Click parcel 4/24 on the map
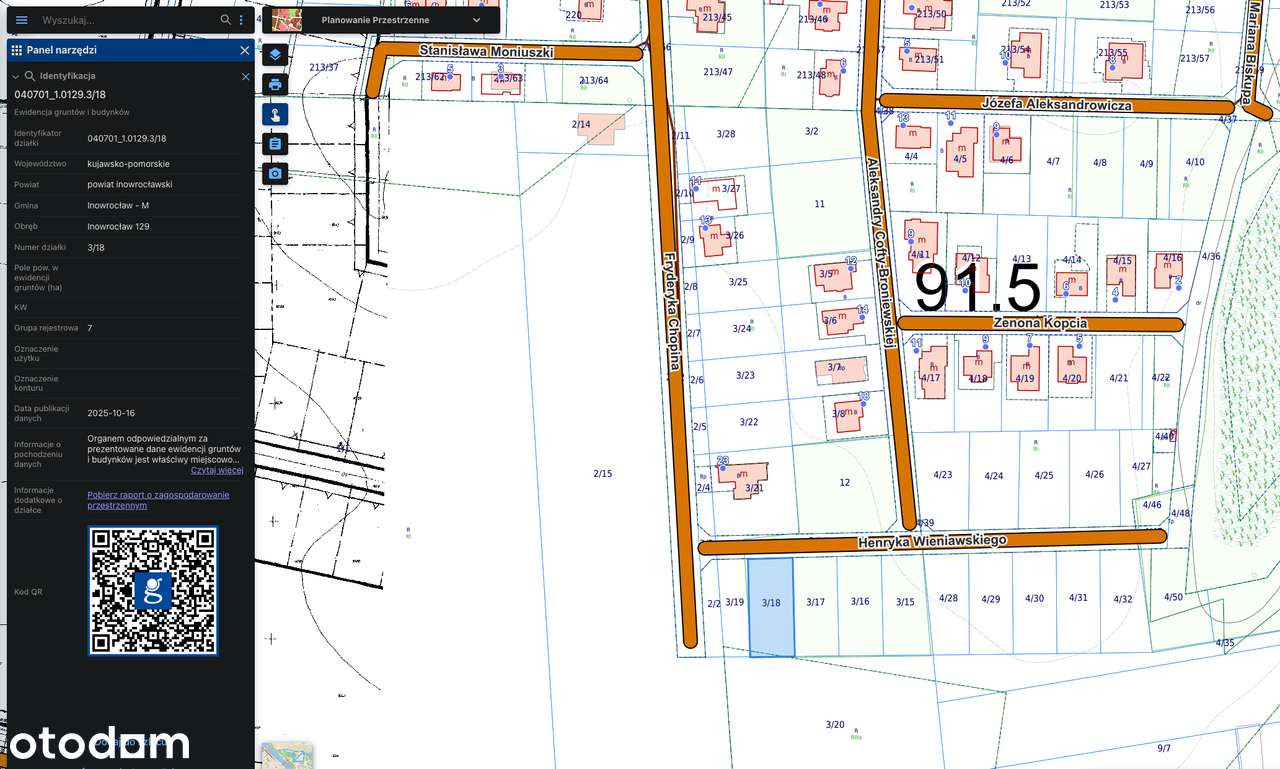 pos(994,476)
